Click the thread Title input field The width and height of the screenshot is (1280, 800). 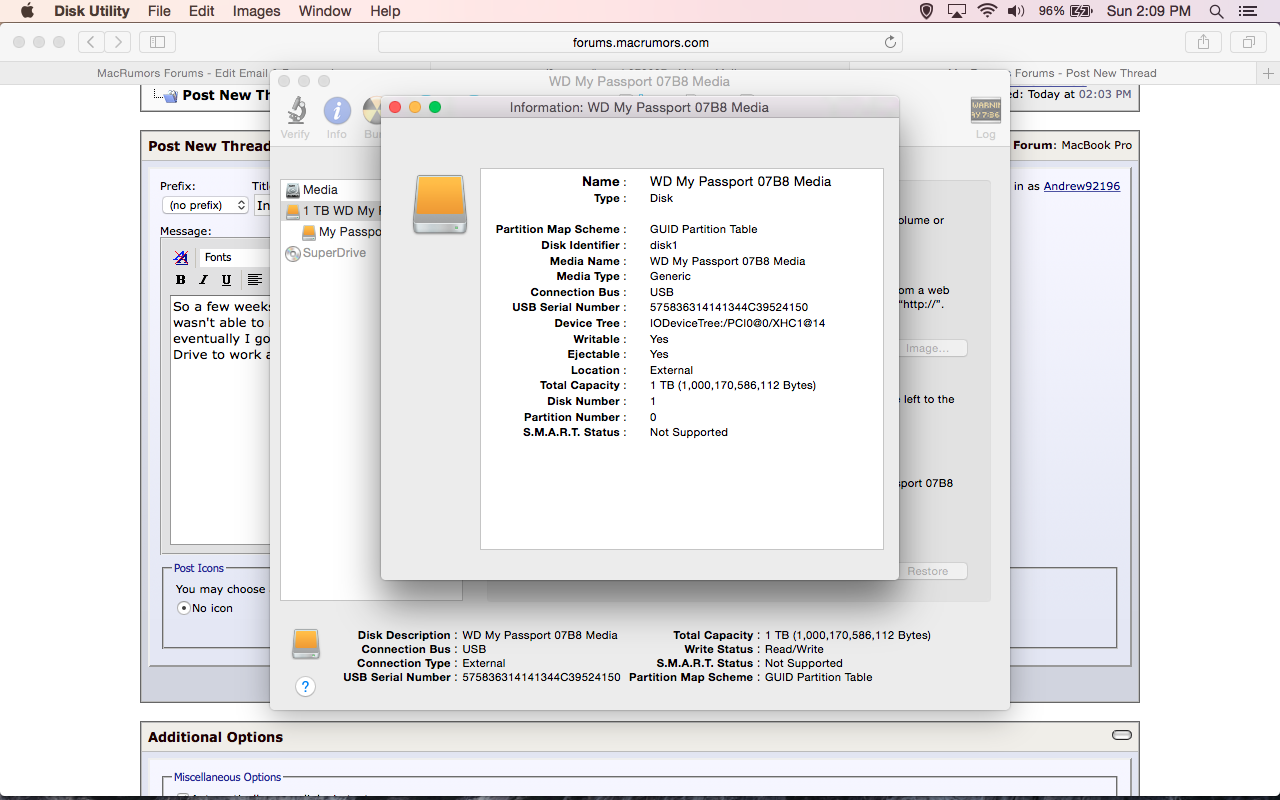point(262,205)
